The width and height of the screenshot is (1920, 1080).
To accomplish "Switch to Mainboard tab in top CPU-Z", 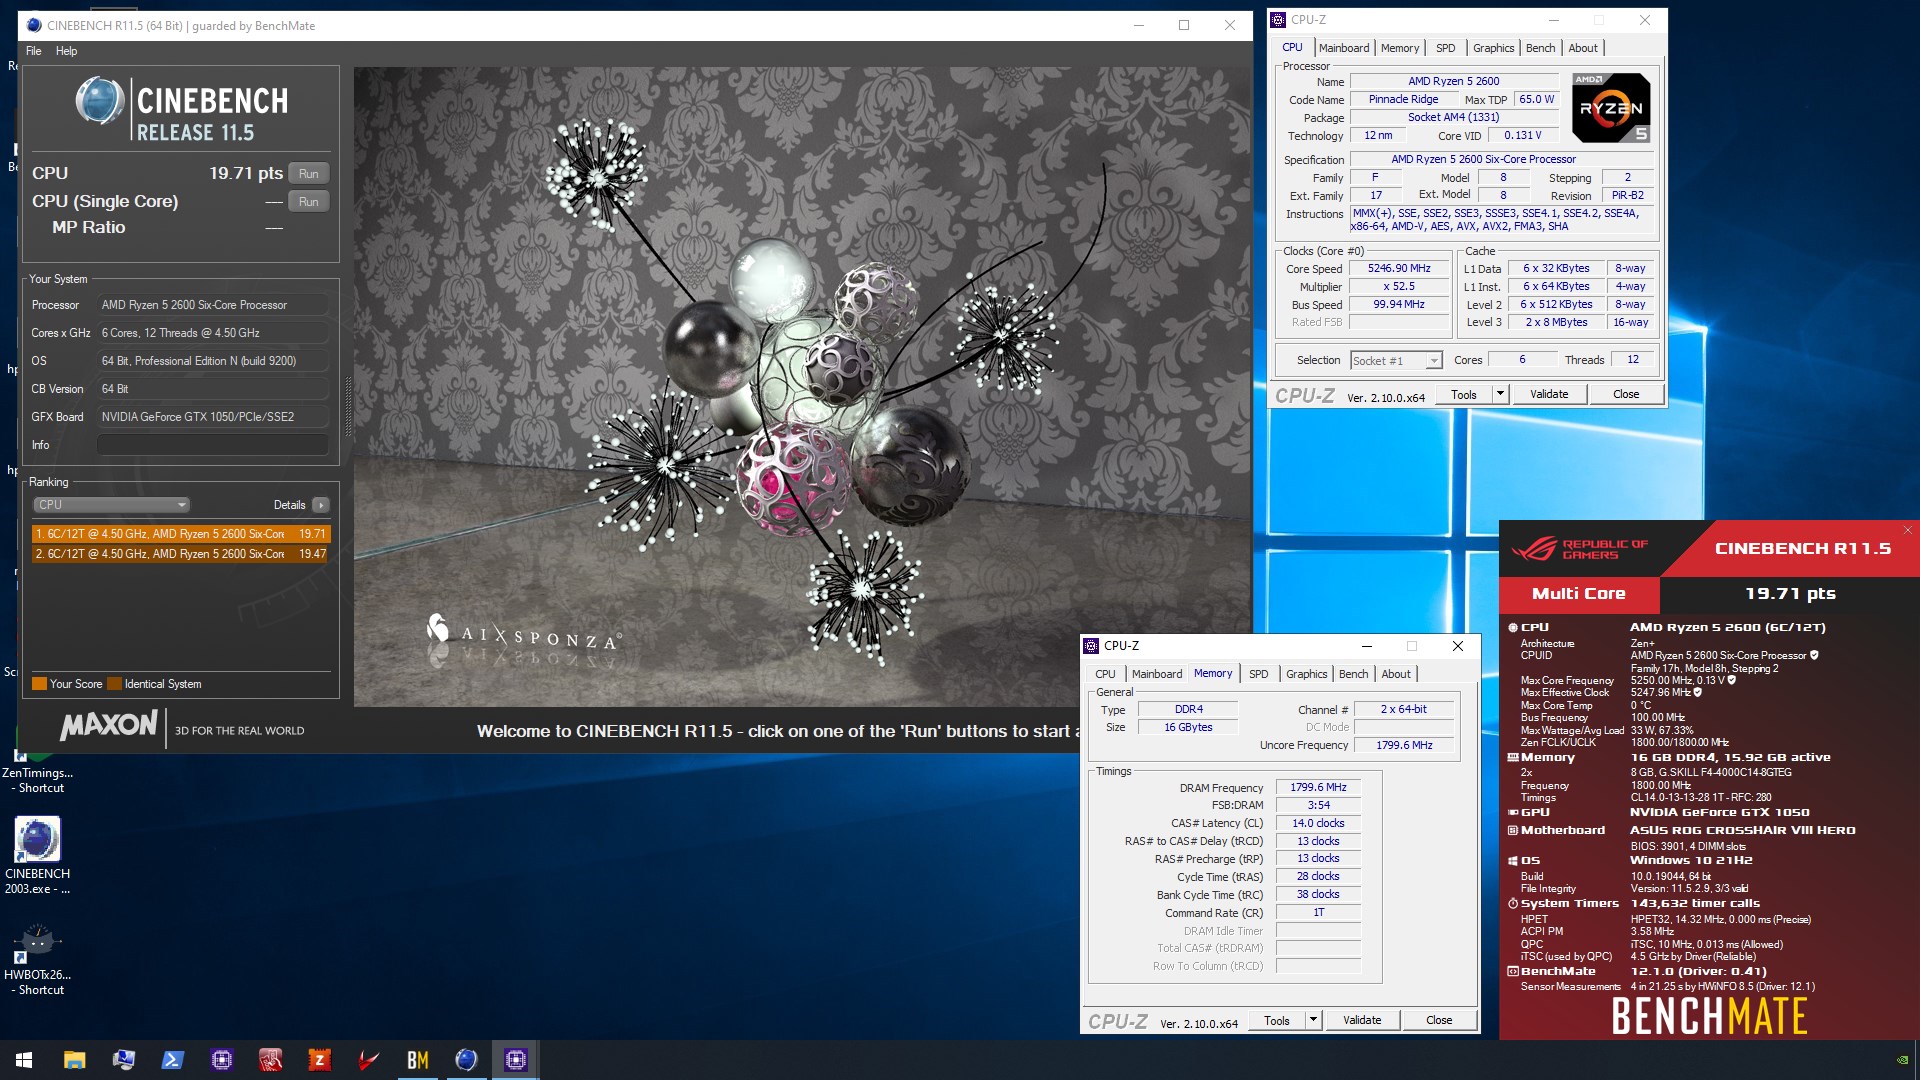I will click(1344, 48).
